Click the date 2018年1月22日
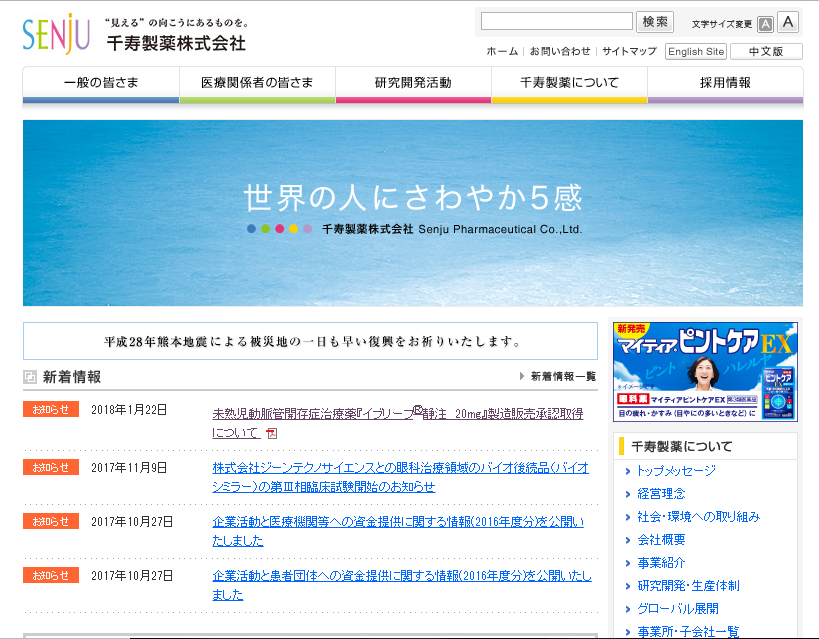This screenshot has height=639, width=819. click(129, 410)
